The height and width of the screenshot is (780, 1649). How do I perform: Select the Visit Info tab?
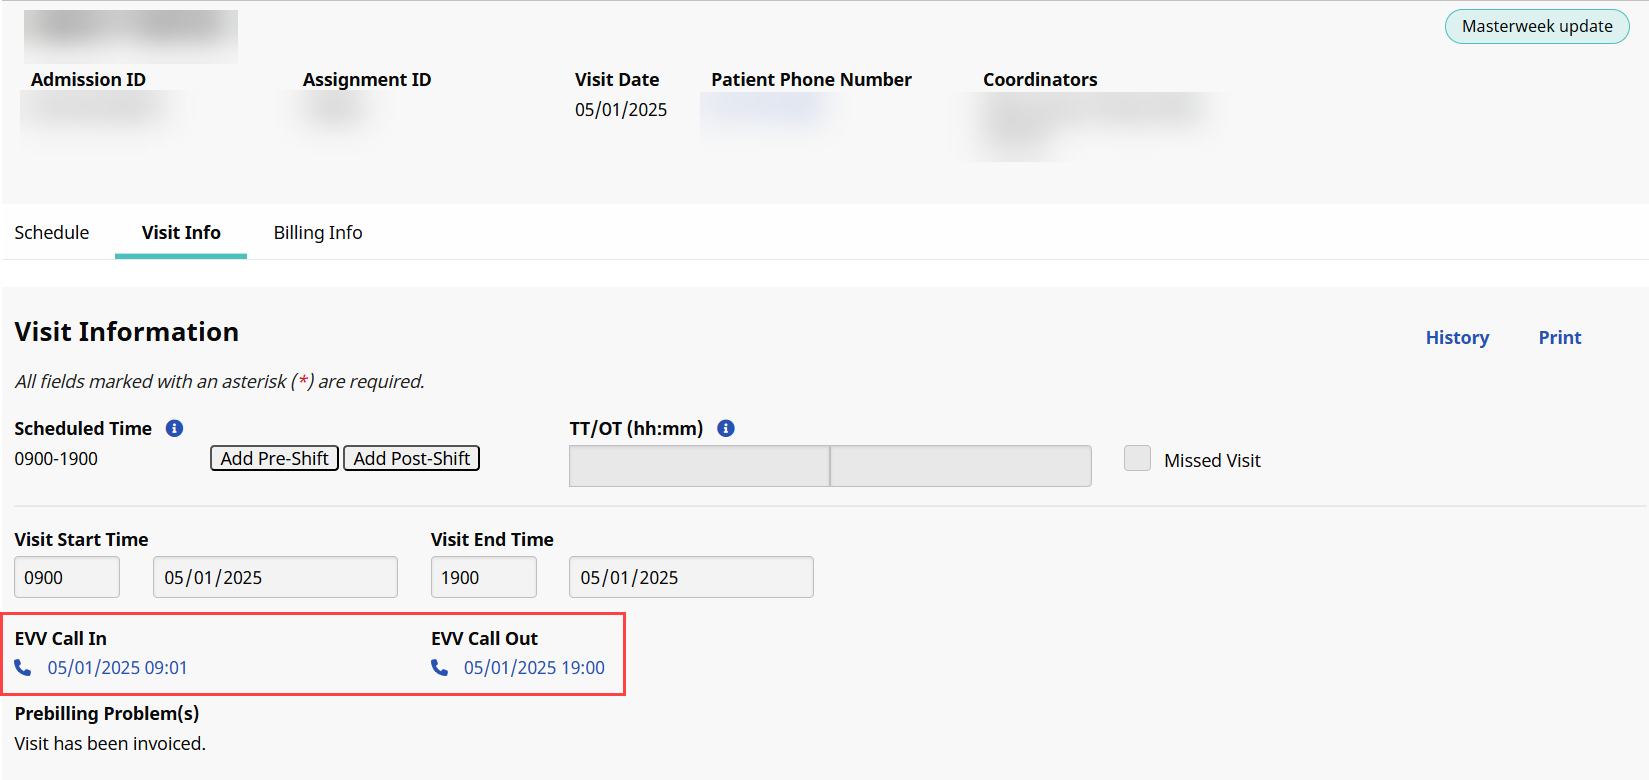point(181,232)
